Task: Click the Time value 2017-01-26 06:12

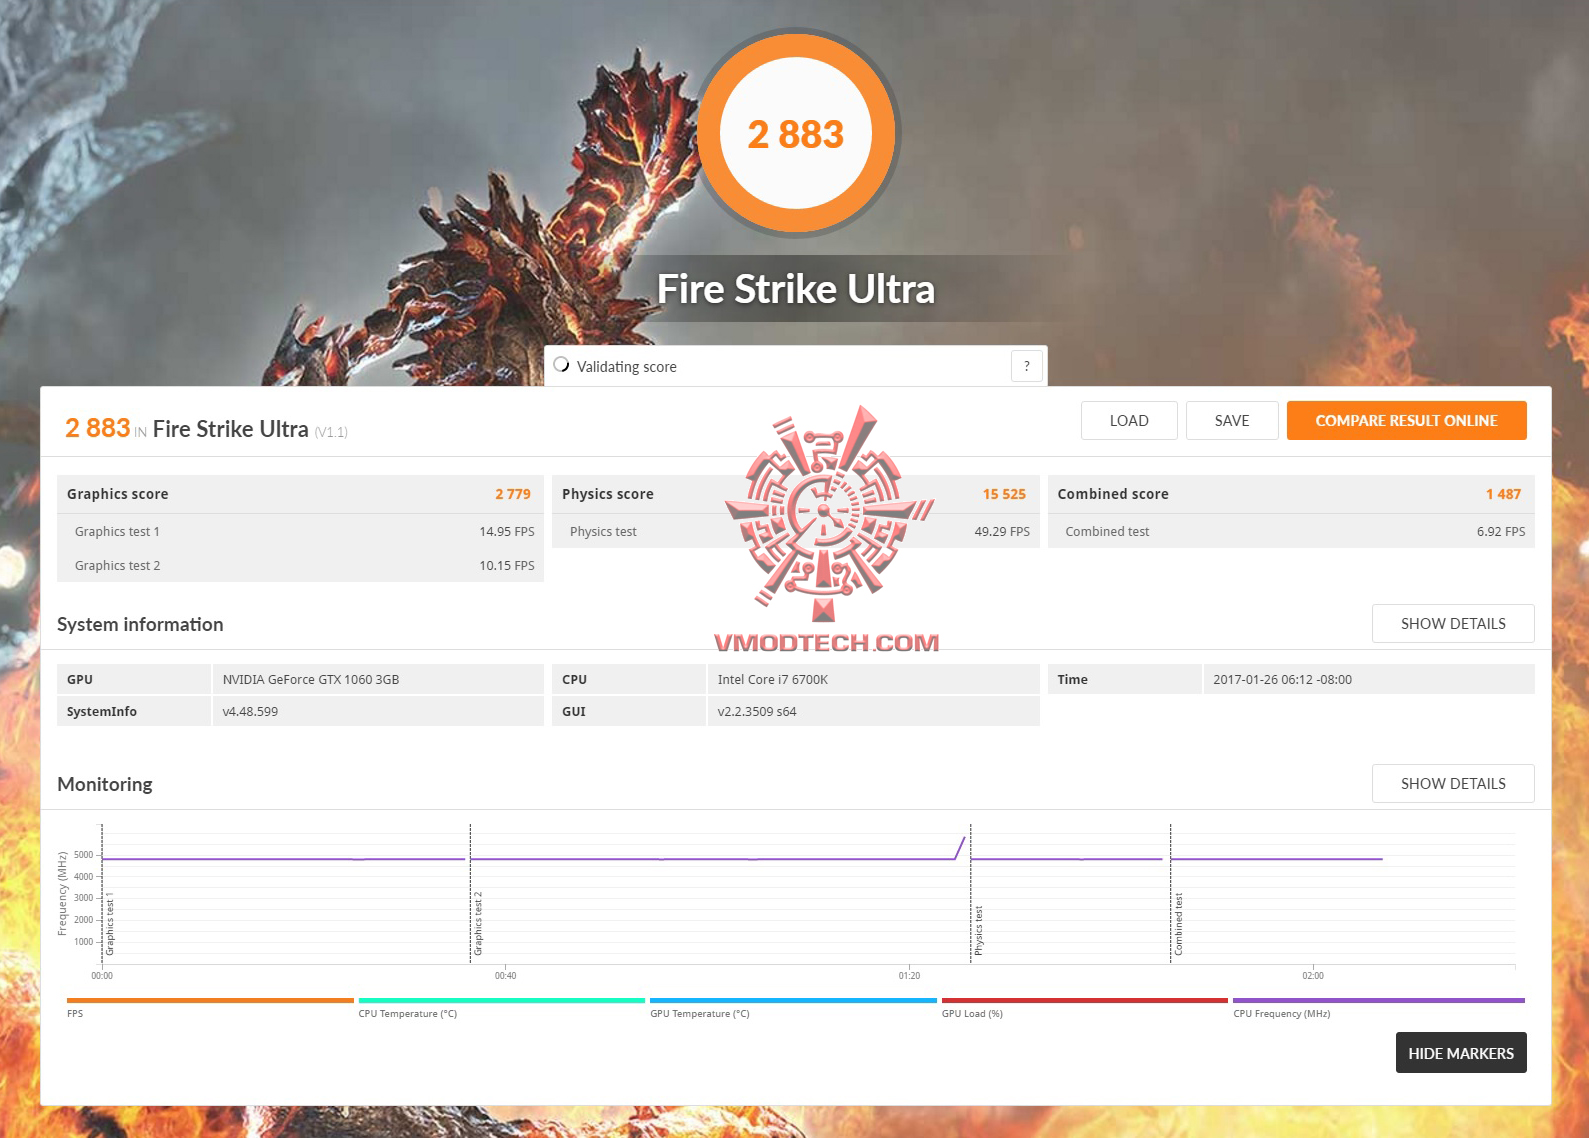Action: pos(1283,679)
